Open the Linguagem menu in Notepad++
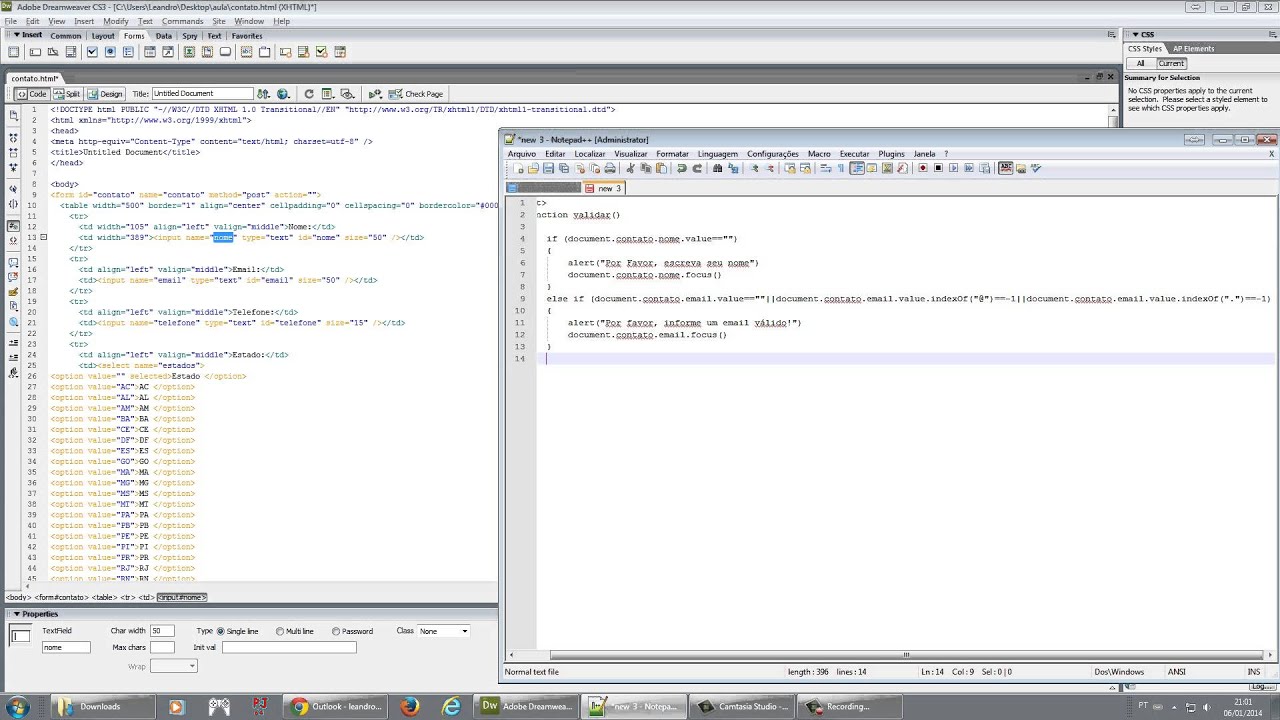The image size is (1280, 720). click(x=718, y=154)
